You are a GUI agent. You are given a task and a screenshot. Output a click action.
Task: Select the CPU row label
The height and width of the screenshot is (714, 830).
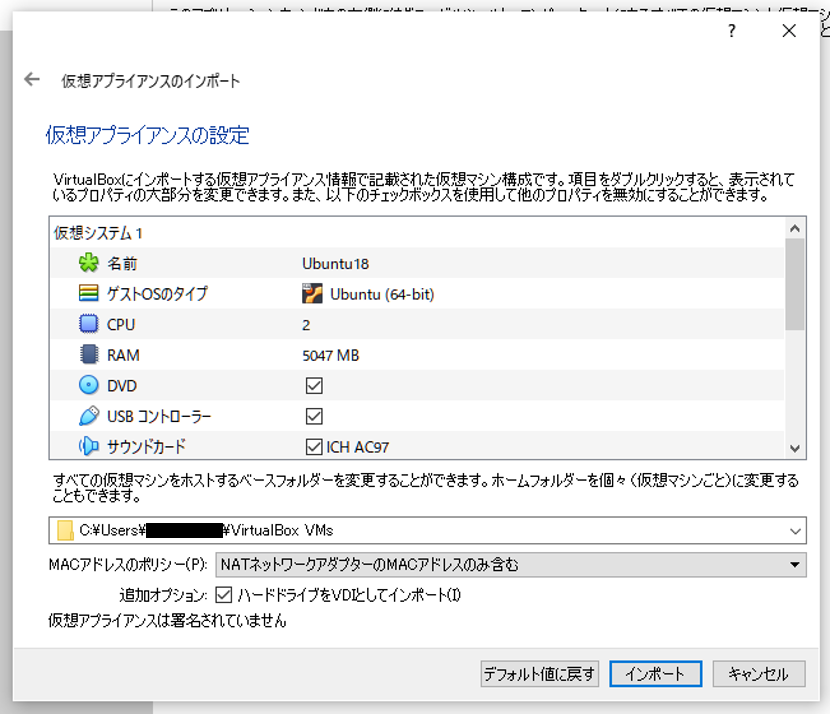(x=121, y=324)
